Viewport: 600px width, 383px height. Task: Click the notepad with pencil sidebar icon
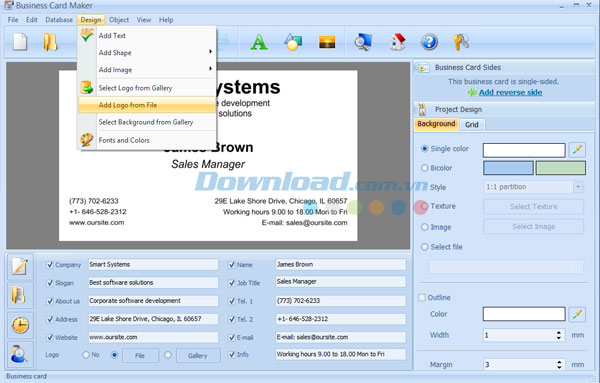click(x=20, y=266)
